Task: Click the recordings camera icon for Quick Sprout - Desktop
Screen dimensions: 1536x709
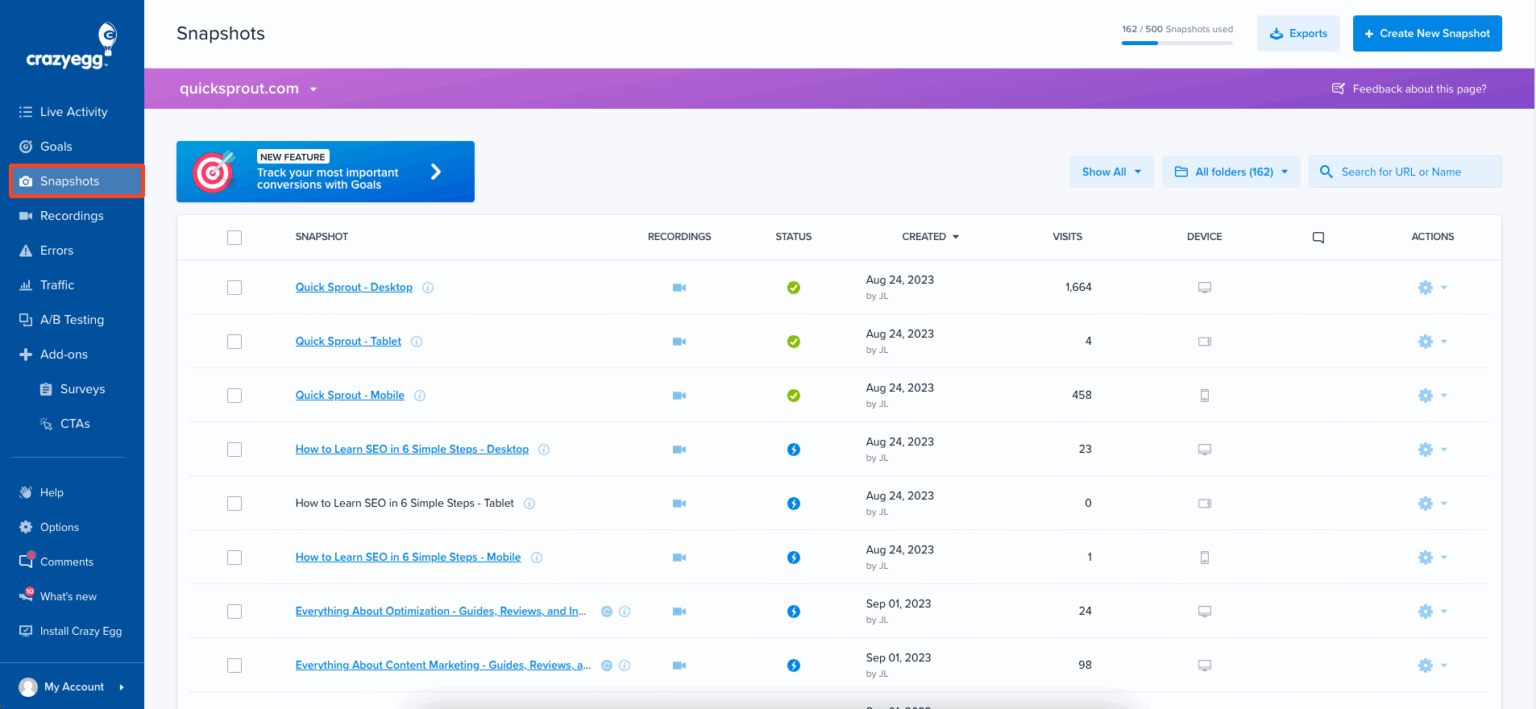Action: tap(679, 287)
